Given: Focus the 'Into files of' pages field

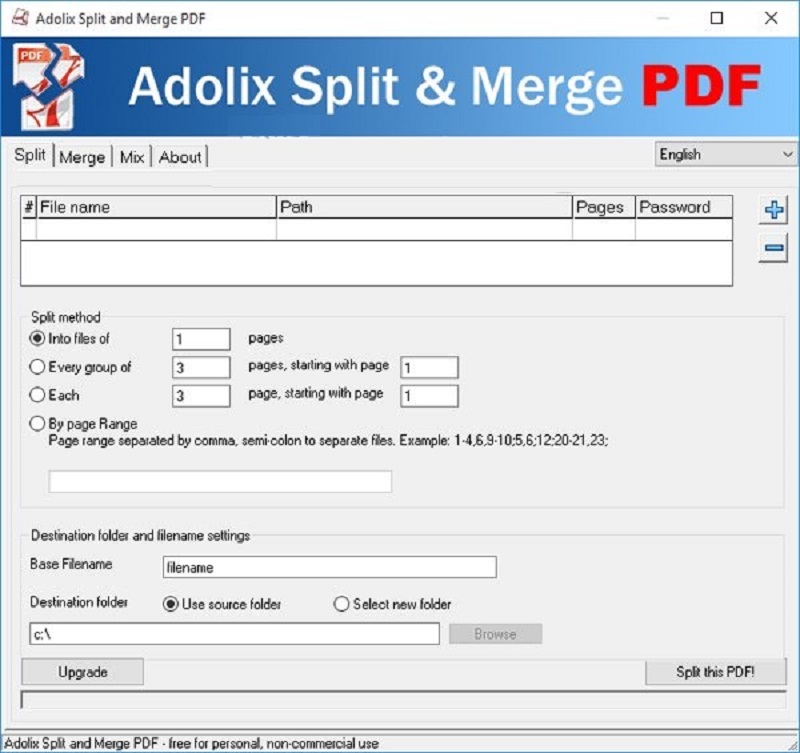Looking at the screenshot, I should tap(201, 339).
